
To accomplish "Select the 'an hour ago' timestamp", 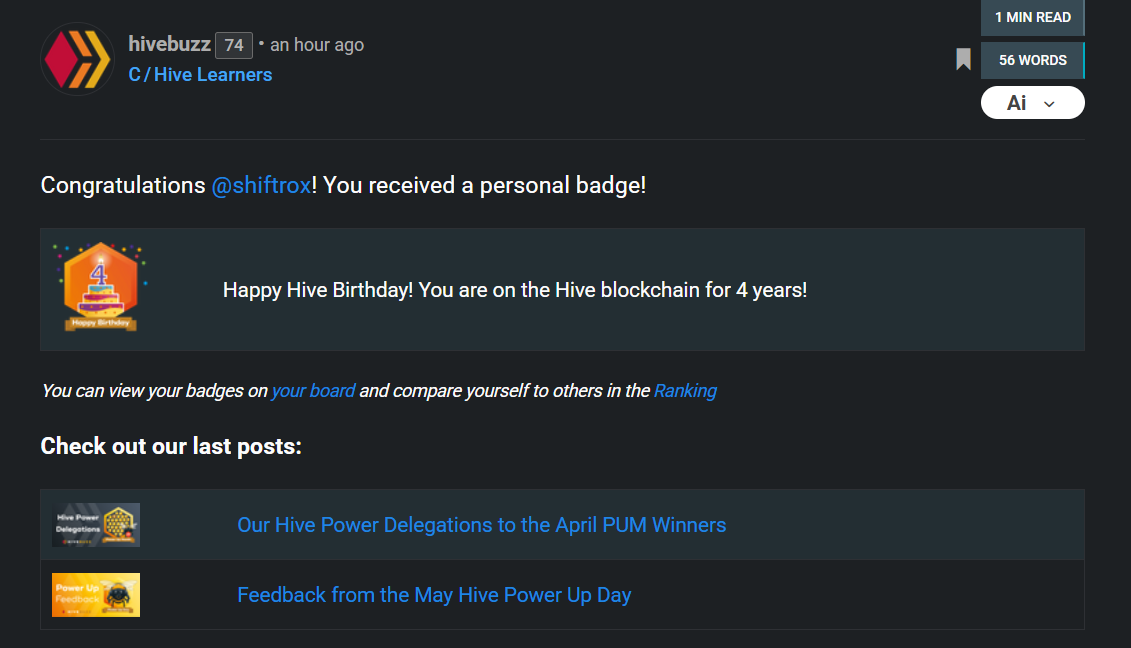I will click(317, 45).
